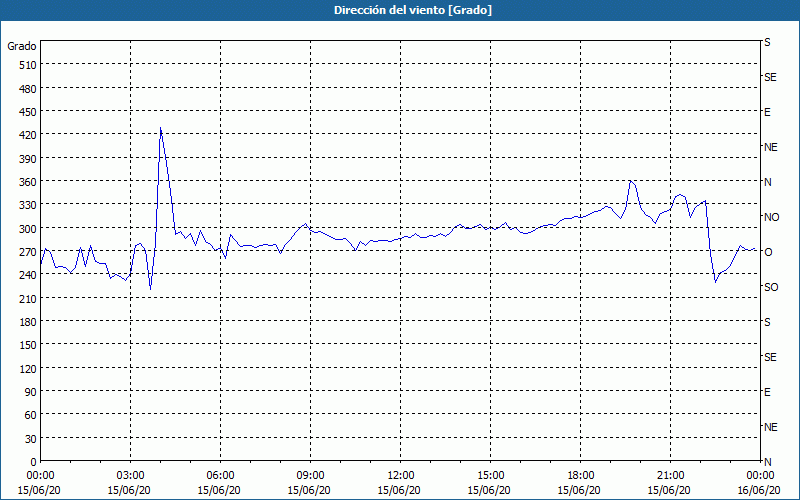This screenshot has height=500, width=800.
Task: Click the 210 degree axis label
Action: pyautogui.click(x=29, y=298)
